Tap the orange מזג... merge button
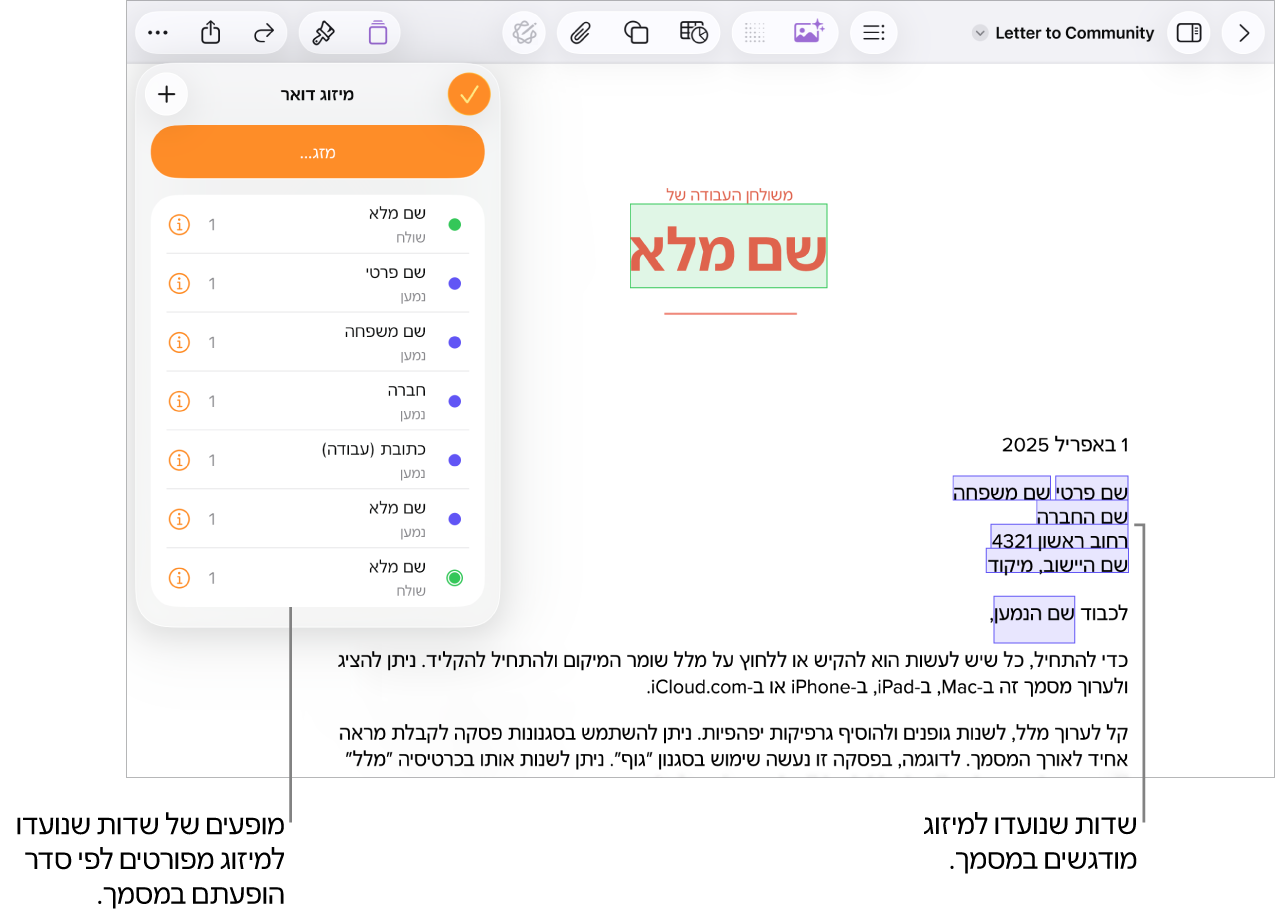The image size is (1276, 913). [318, 152]
